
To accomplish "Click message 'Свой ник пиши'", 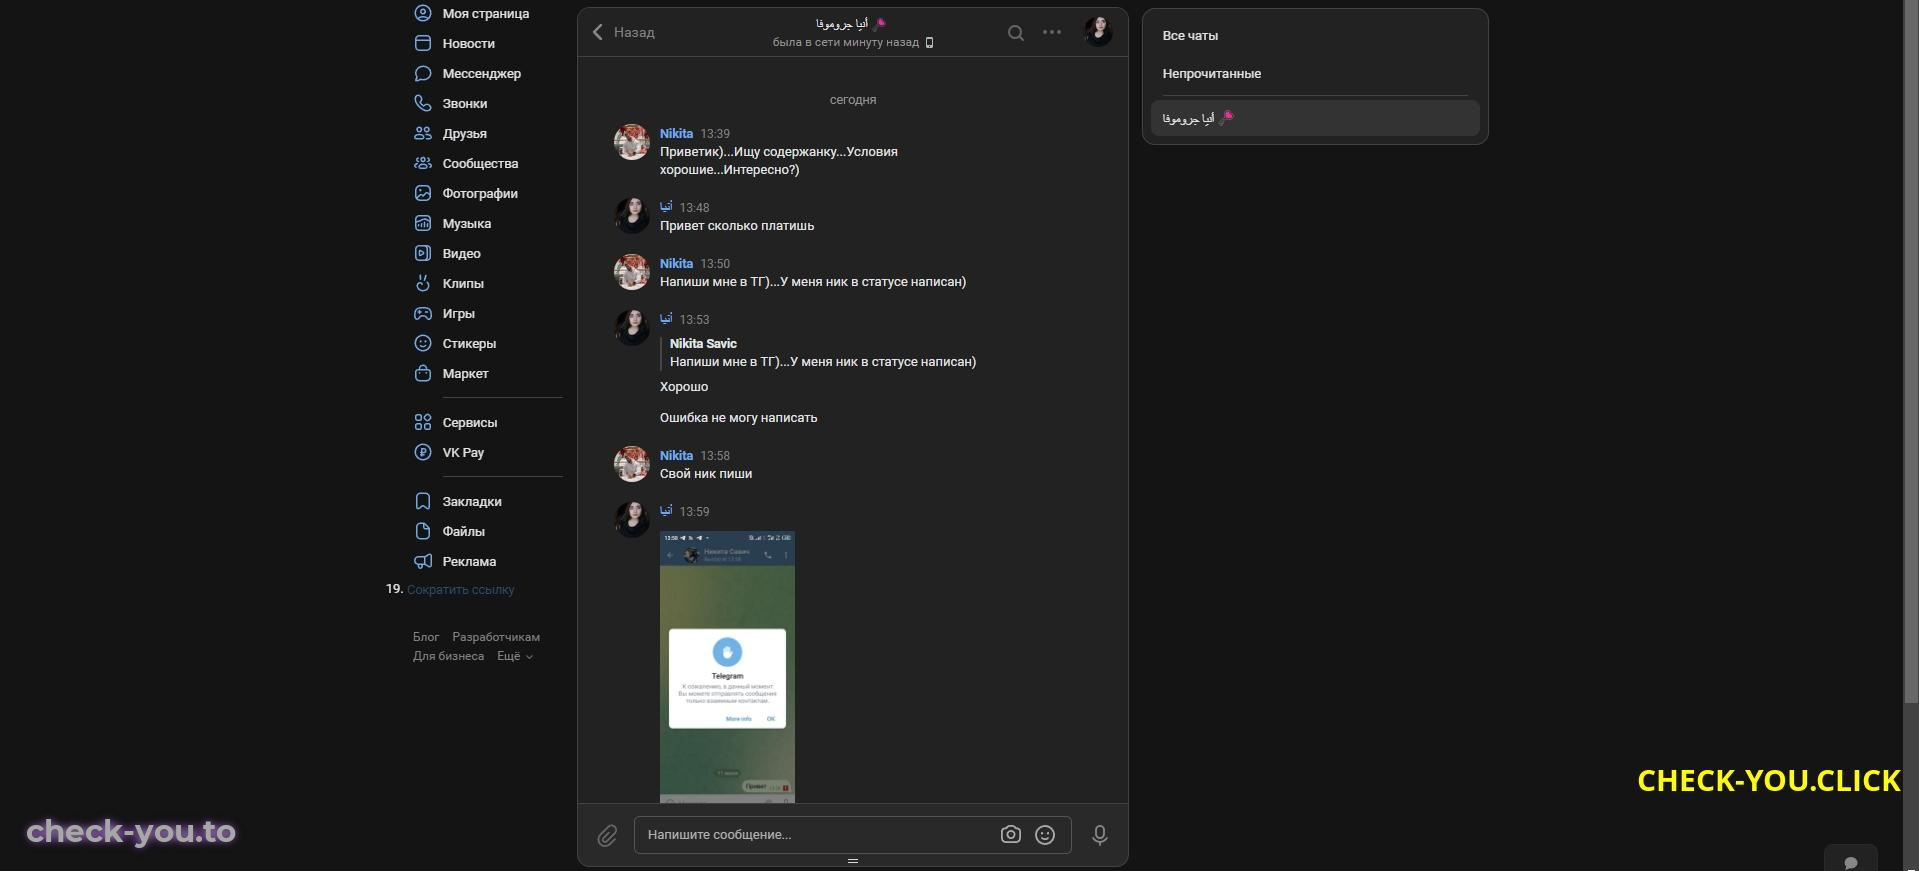I will 706,474.
